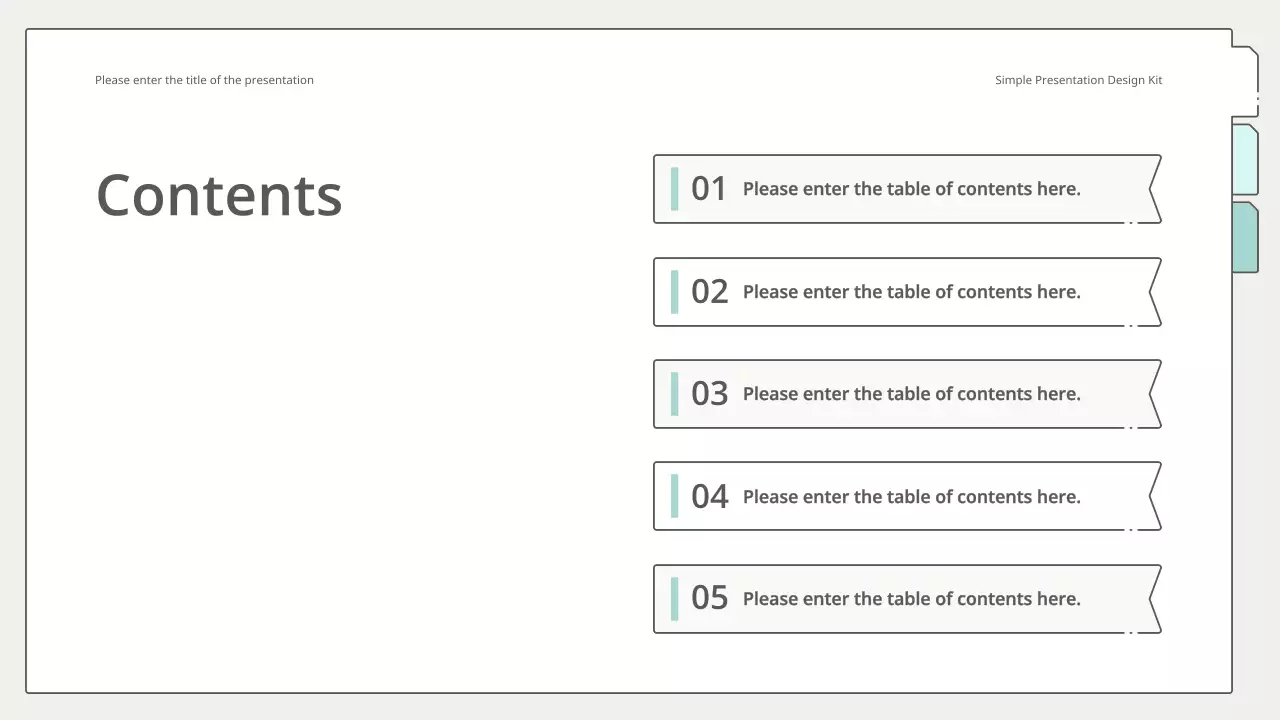
Task: Select placeholder text of contents item 03
Action: 911,394
